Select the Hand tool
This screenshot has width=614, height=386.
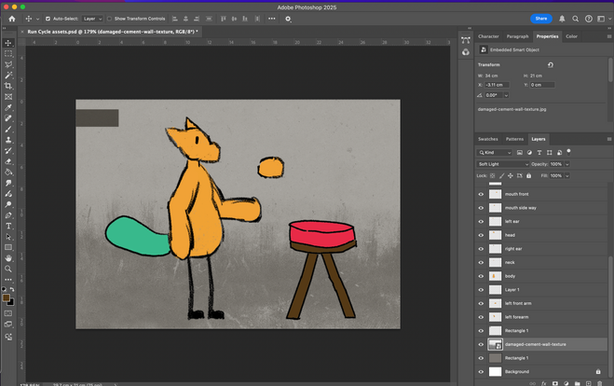[x=8, y=258]
